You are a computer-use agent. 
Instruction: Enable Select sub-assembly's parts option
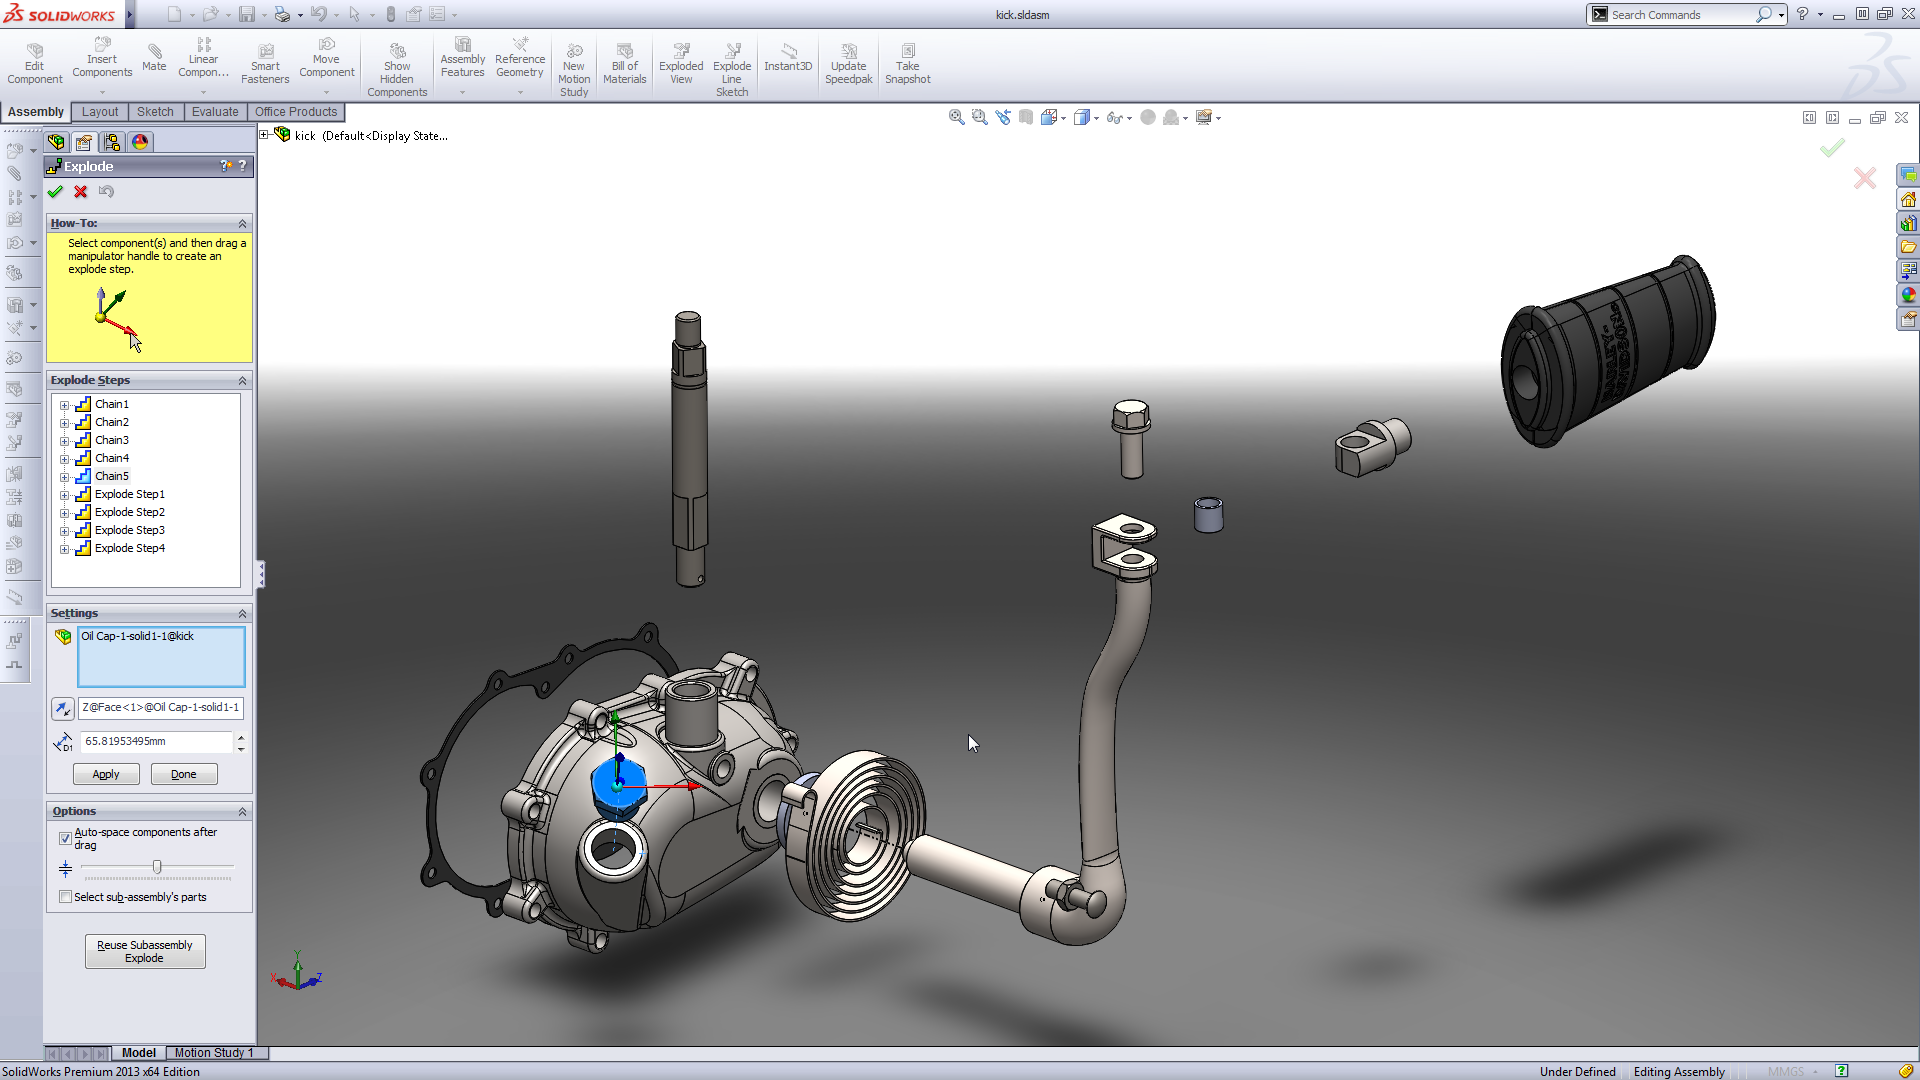click(x=67, y=897)
